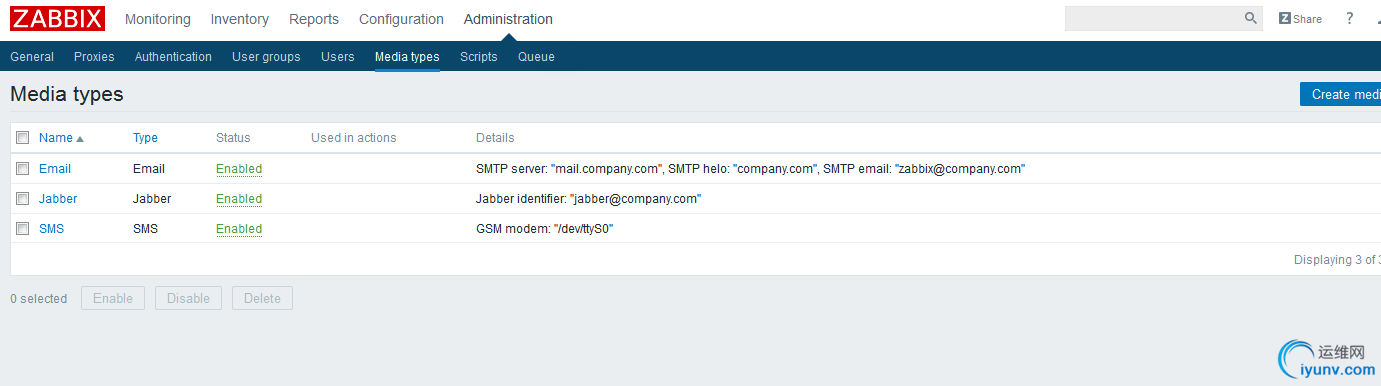This screenshot has height=386, width=1381.
Task: Tick the SMS row checkbox
Action: [22, 229]
